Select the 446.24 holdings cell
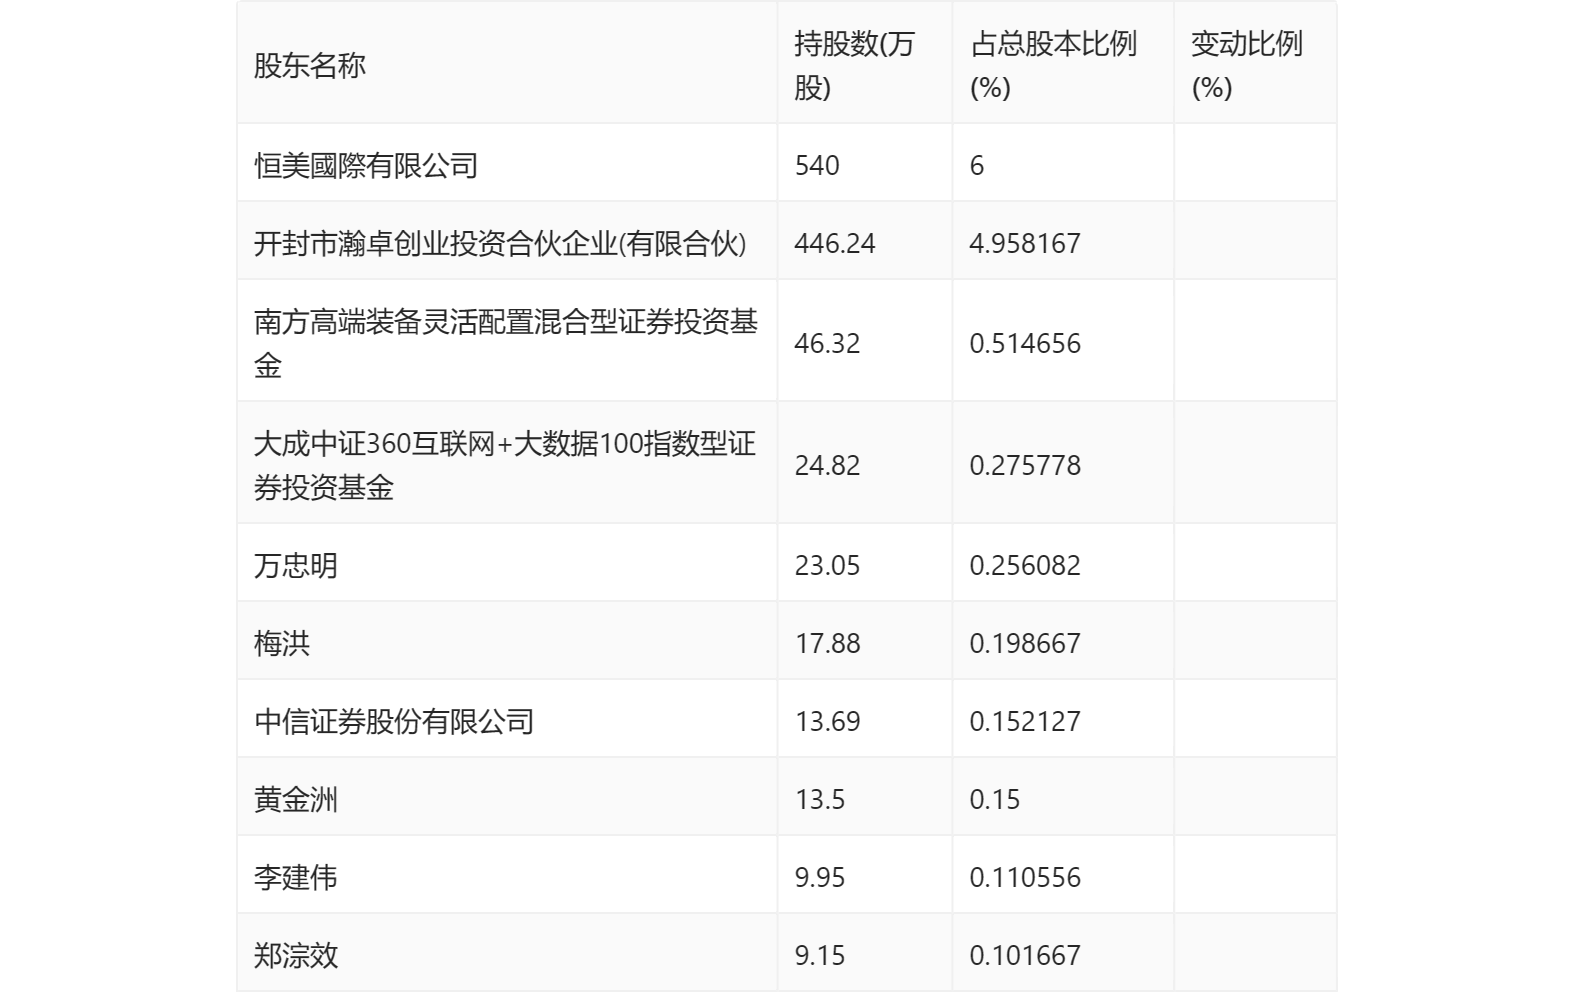The image size is (1574, 992). pos(835,243)
